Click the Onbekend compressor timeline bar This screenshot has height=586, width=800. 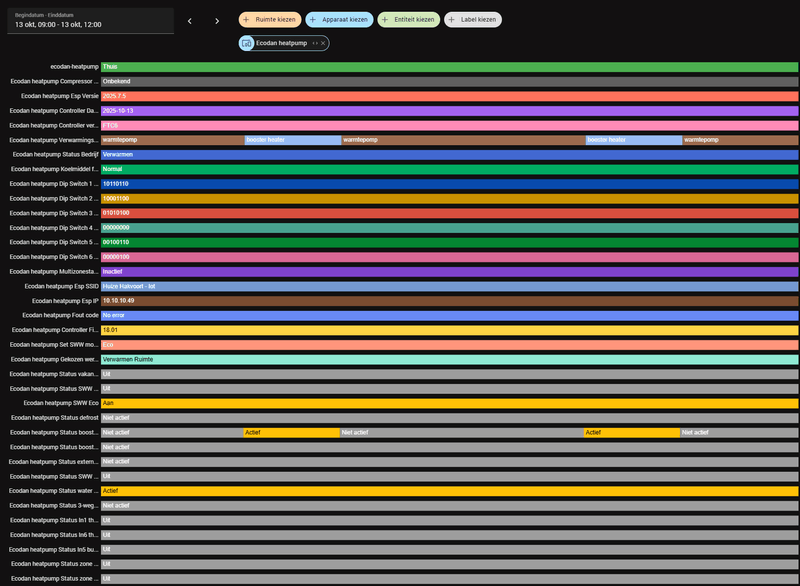(449, 82)
